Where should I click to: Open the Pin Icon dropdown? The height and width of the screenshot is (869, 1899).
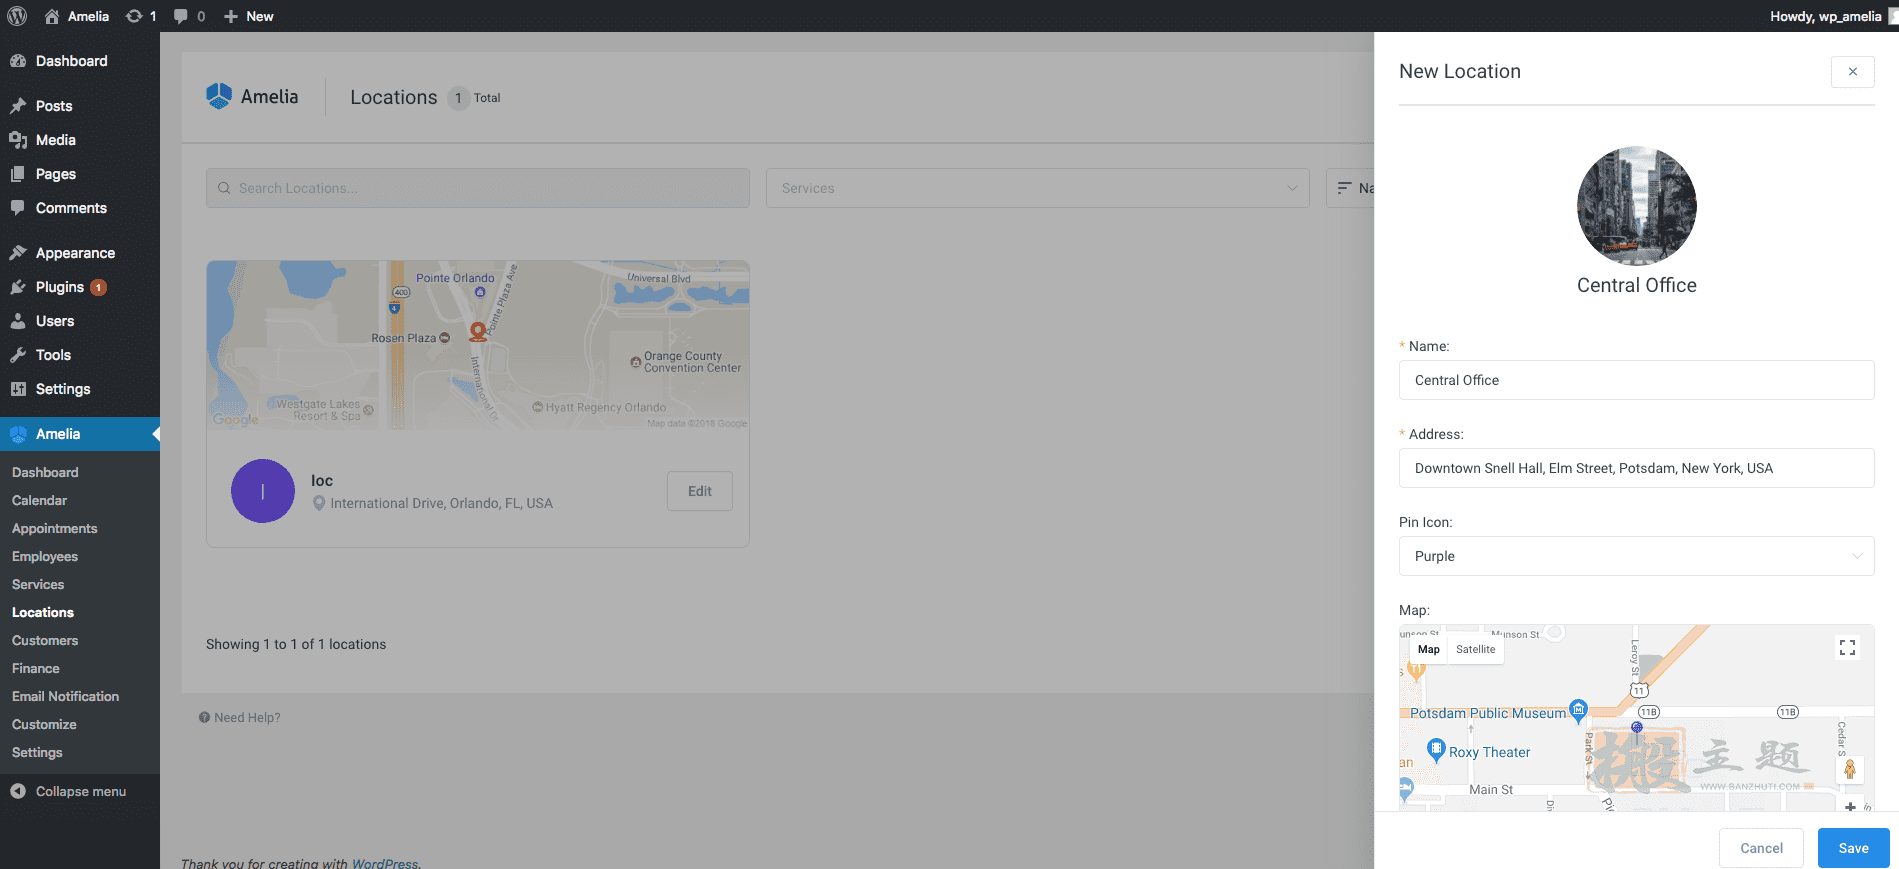1637,556
